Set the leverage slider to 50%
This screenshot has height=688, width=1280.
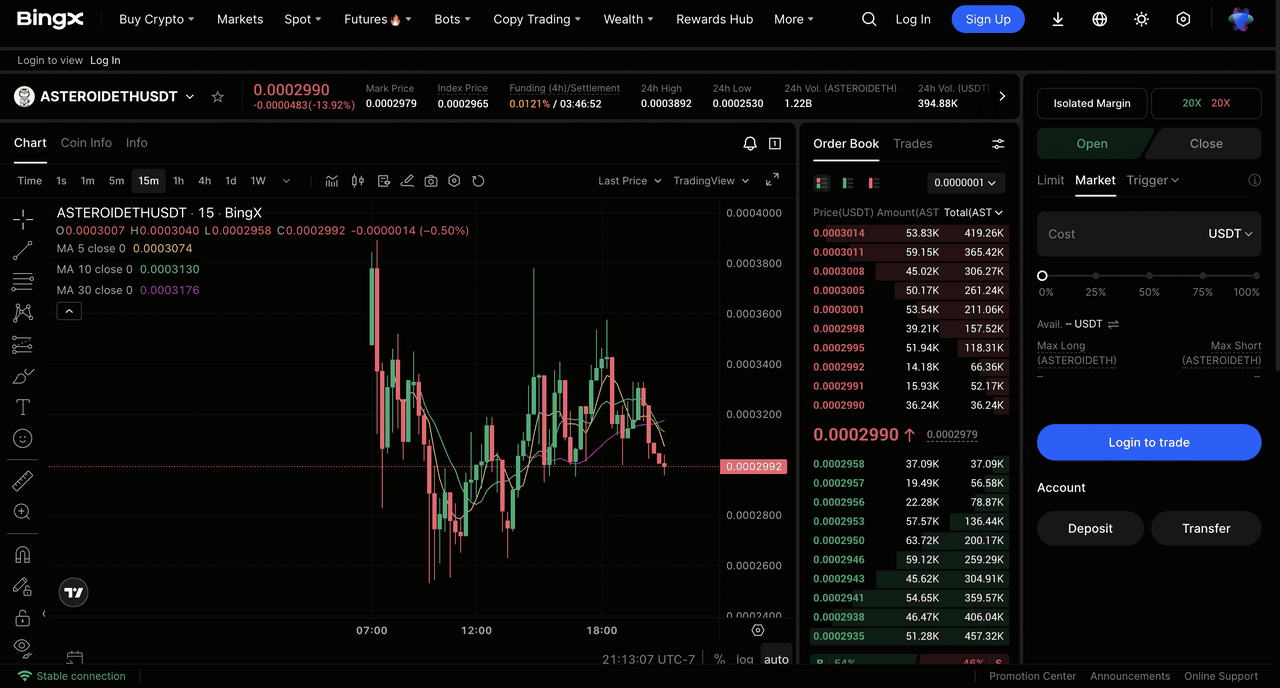[1149, 276]
